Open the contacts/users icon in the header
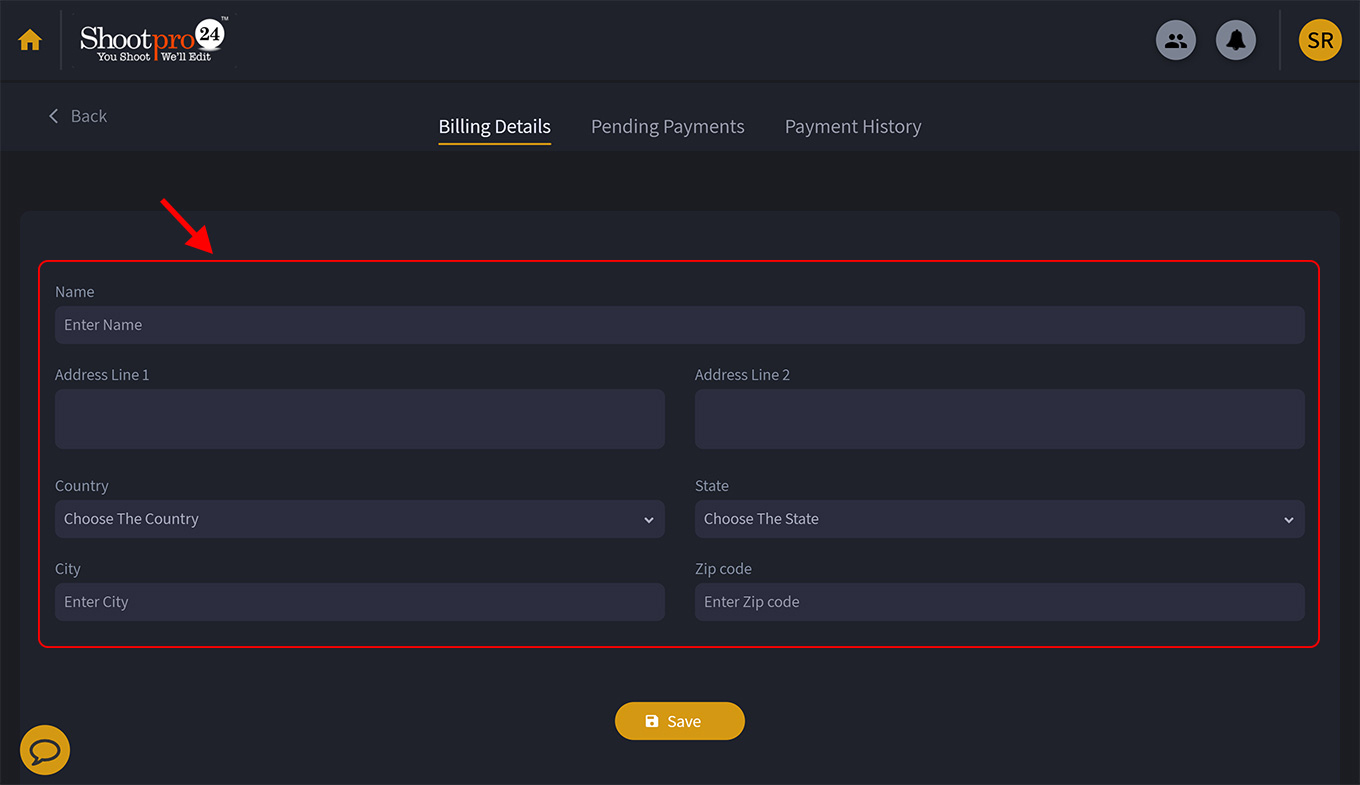The image size is (1360, 785). (x=1176, y=40)
